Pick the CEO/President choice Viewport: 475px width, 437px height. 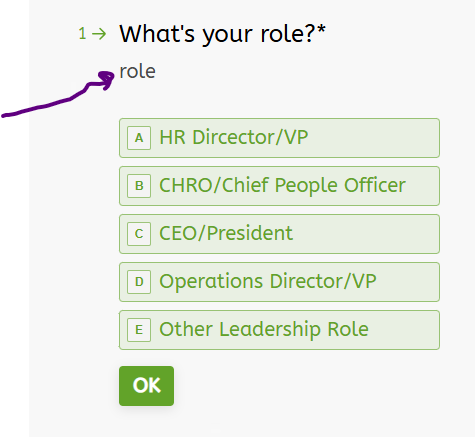[x=279, y=234]
